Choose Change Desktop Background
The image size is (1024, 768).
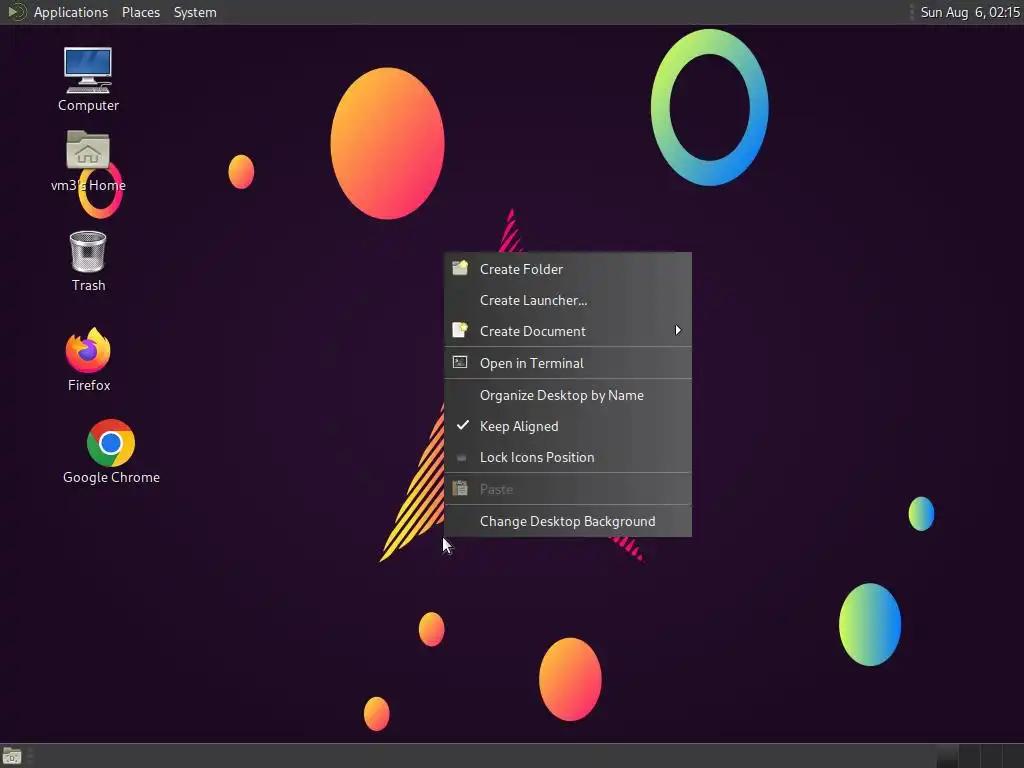pyautogui.click(x=568, y=521)
